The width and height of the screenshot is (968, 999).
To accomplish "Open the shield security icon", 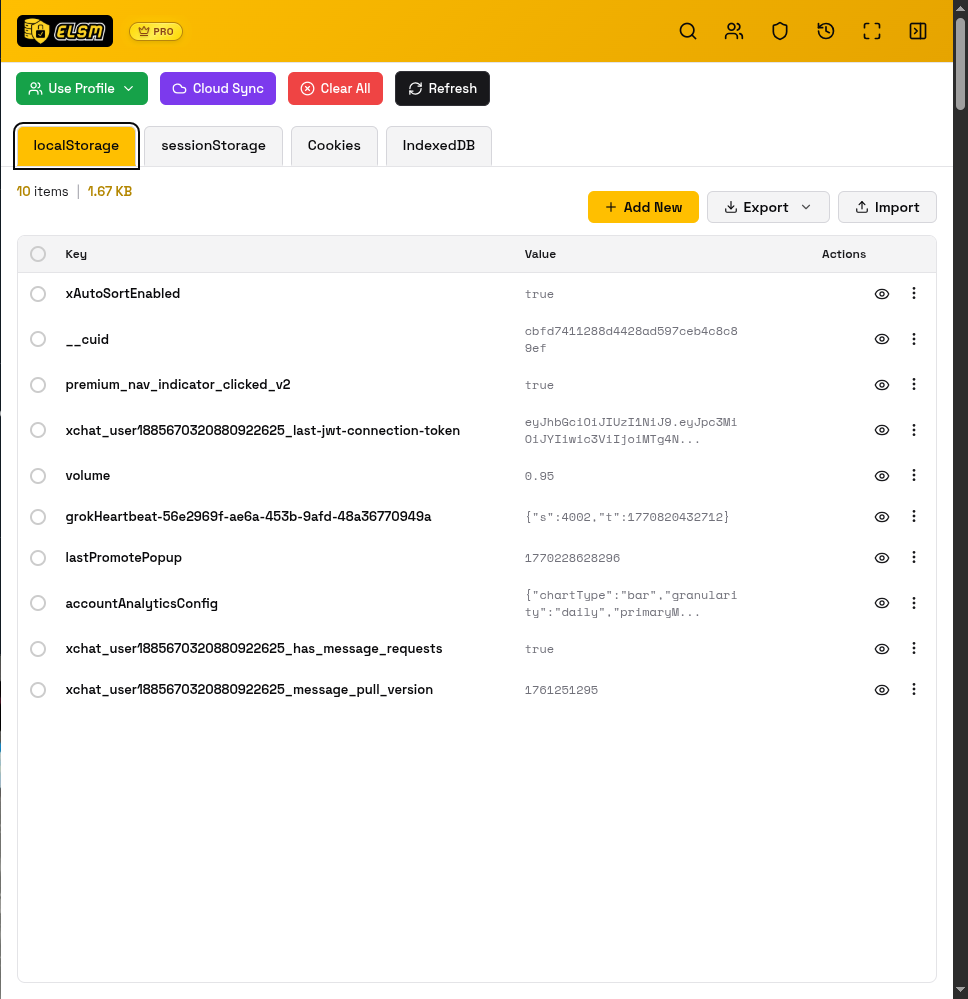I will click(780, 31).
